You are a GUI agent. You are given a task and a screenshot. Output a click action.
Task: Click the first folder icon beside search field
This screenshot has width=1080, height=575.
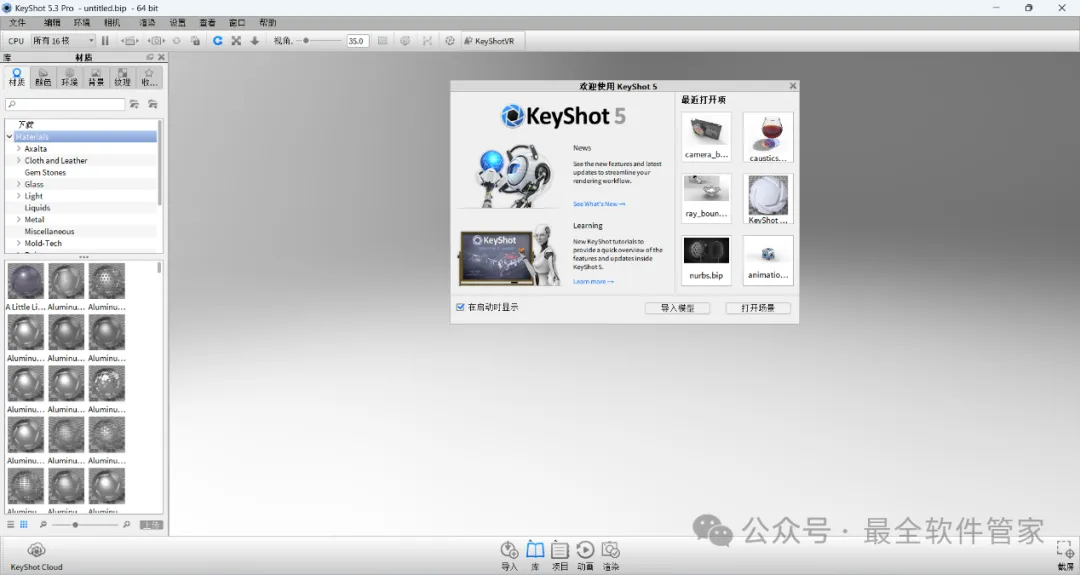click(x=134, y=104)
